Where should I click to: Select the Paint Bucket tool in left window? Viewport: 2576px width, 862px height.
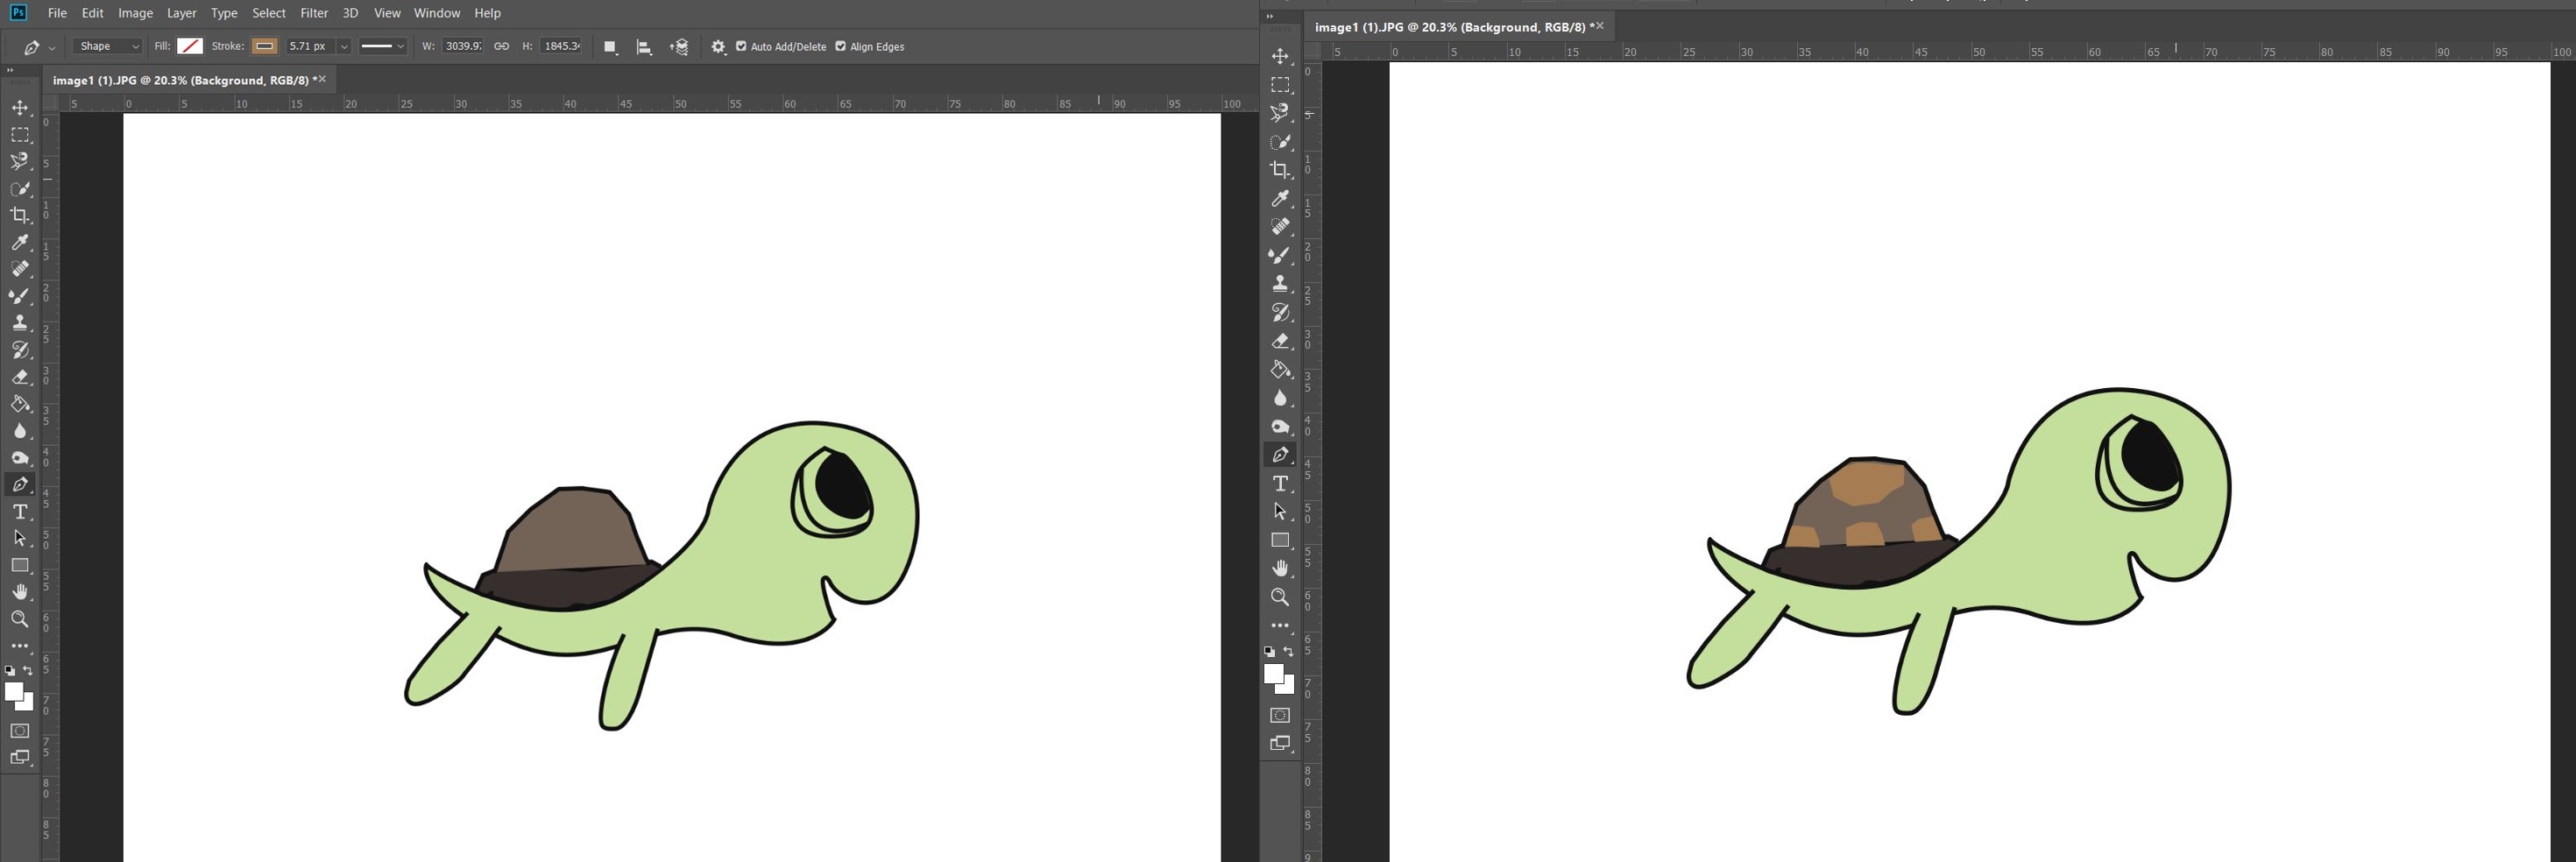(x=20, y=404)
